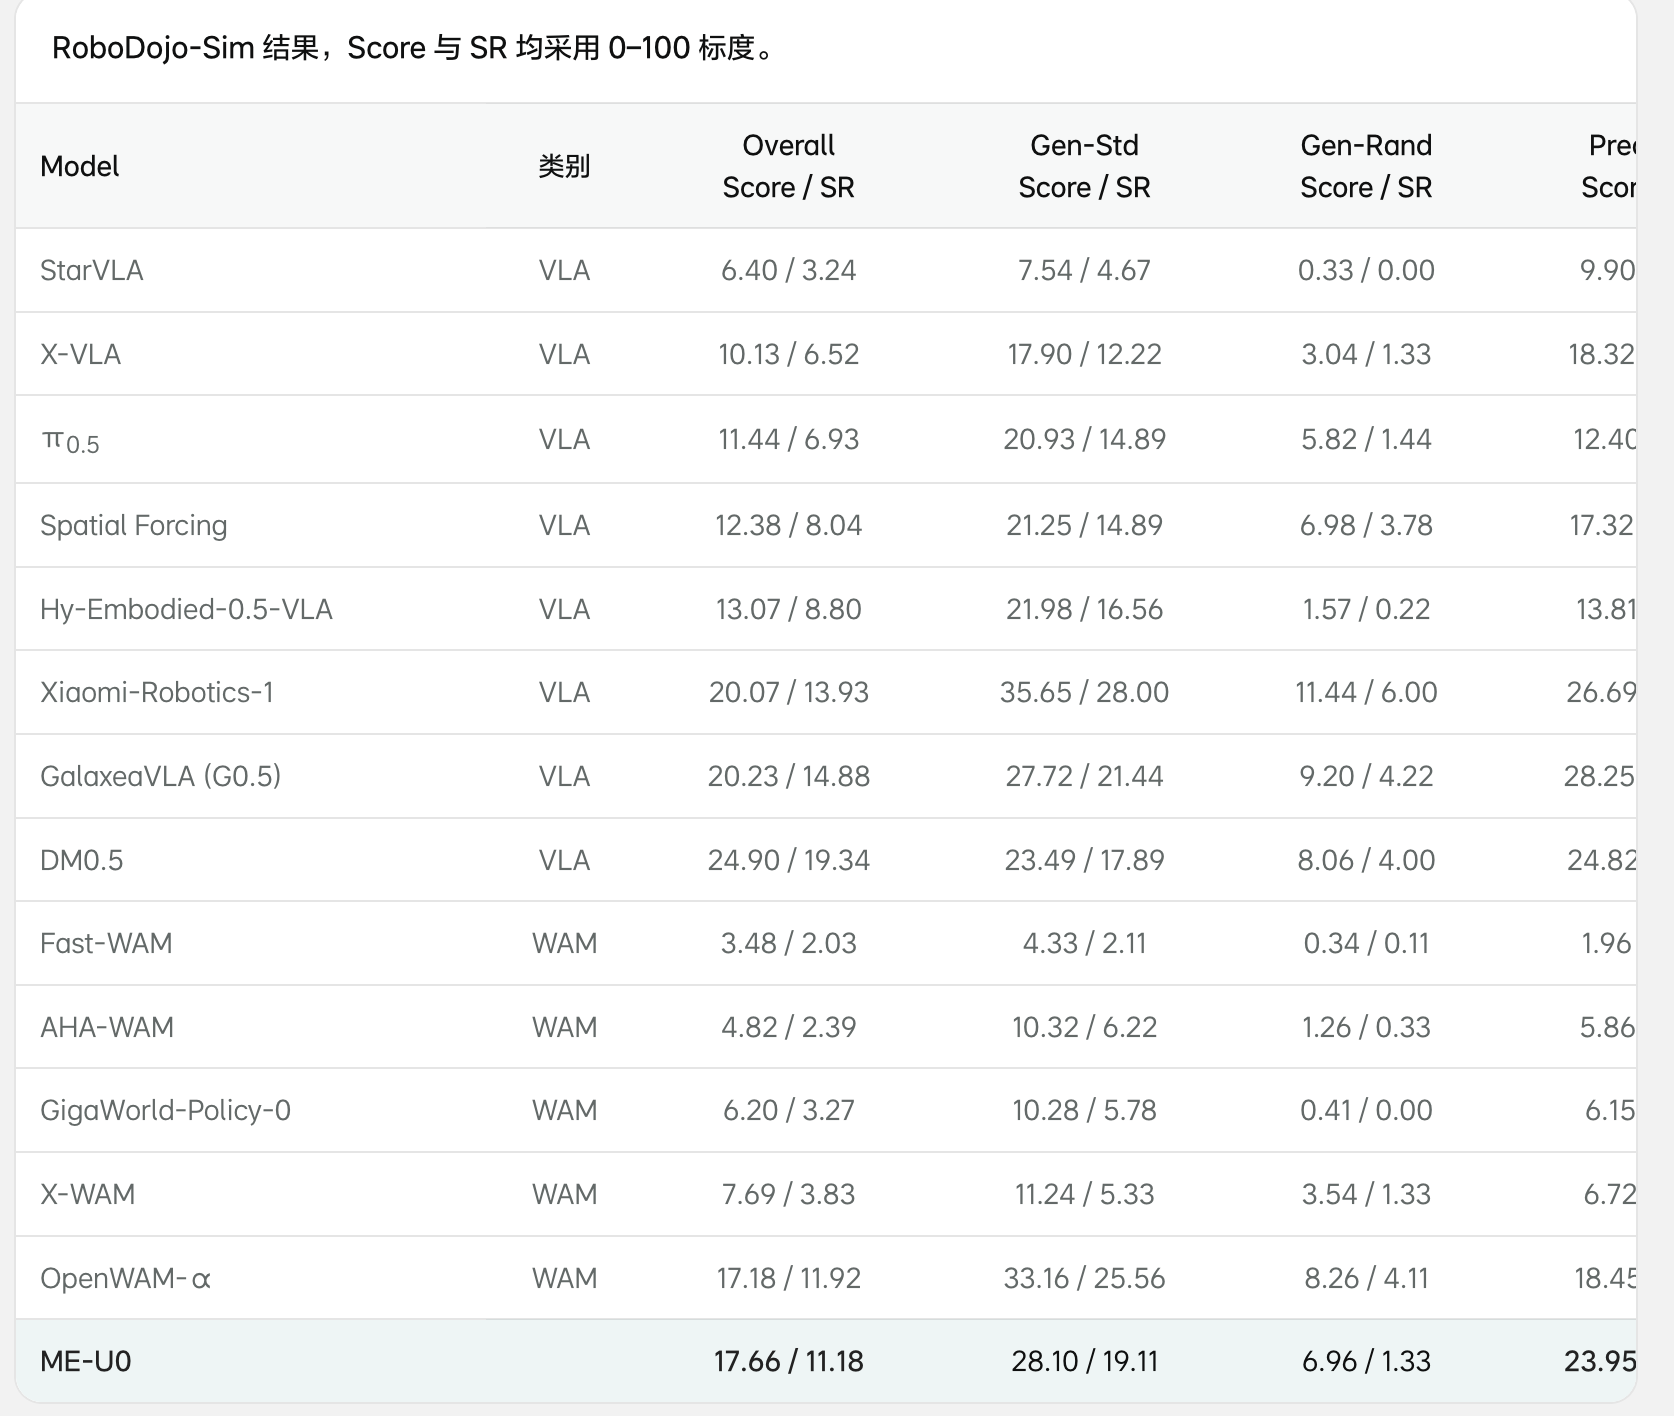Click Gen-Rand value 0.33 / 0.00 for StarVLA
The image size is (1674, 1416).
pyautogui.click(x=1366, y=270)
